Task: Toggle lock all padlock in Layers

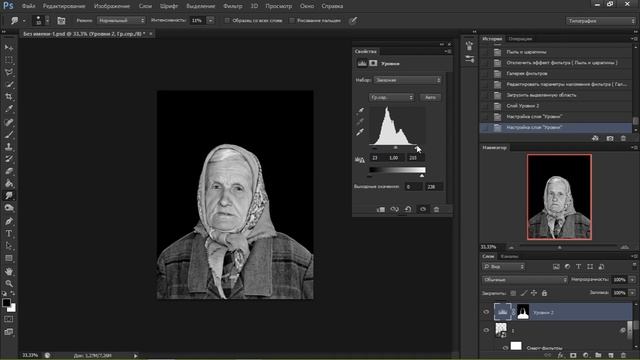Action: click(544, 293)
